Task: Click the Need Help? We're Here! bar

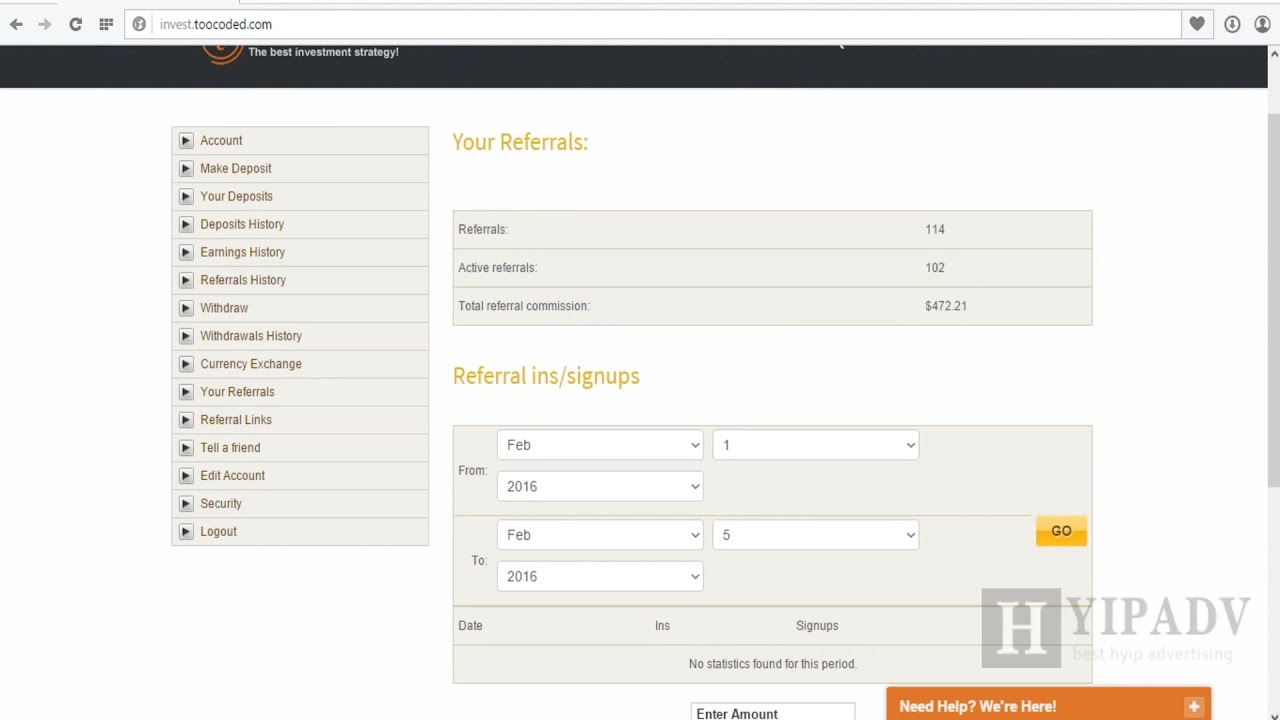Action: [1048, 706]
